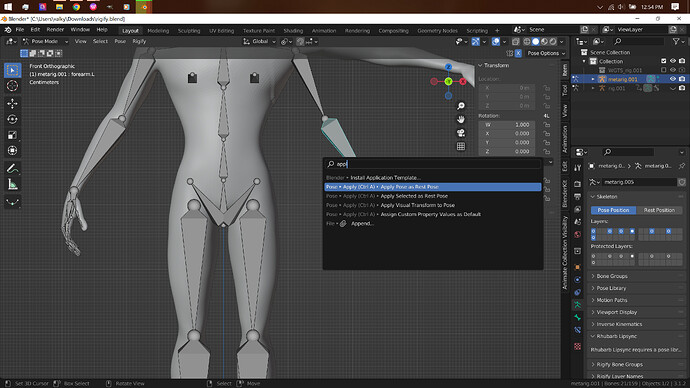Image resolution: width=690 pixels, height=388 pixels.
Task: Click Blender logo menu icon
Action: click(x=8, y=30)
